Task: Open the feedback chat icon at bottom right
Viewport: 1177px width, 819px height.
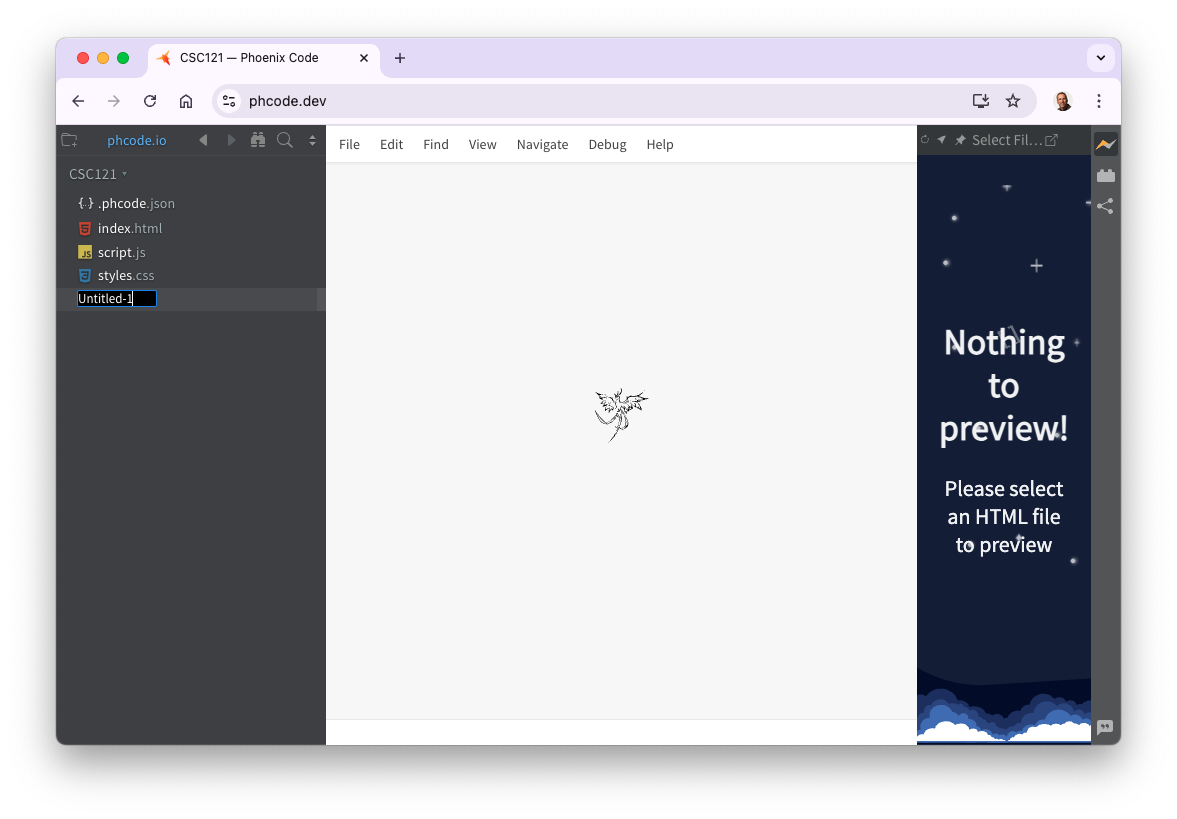Action: click(1105, 728)
